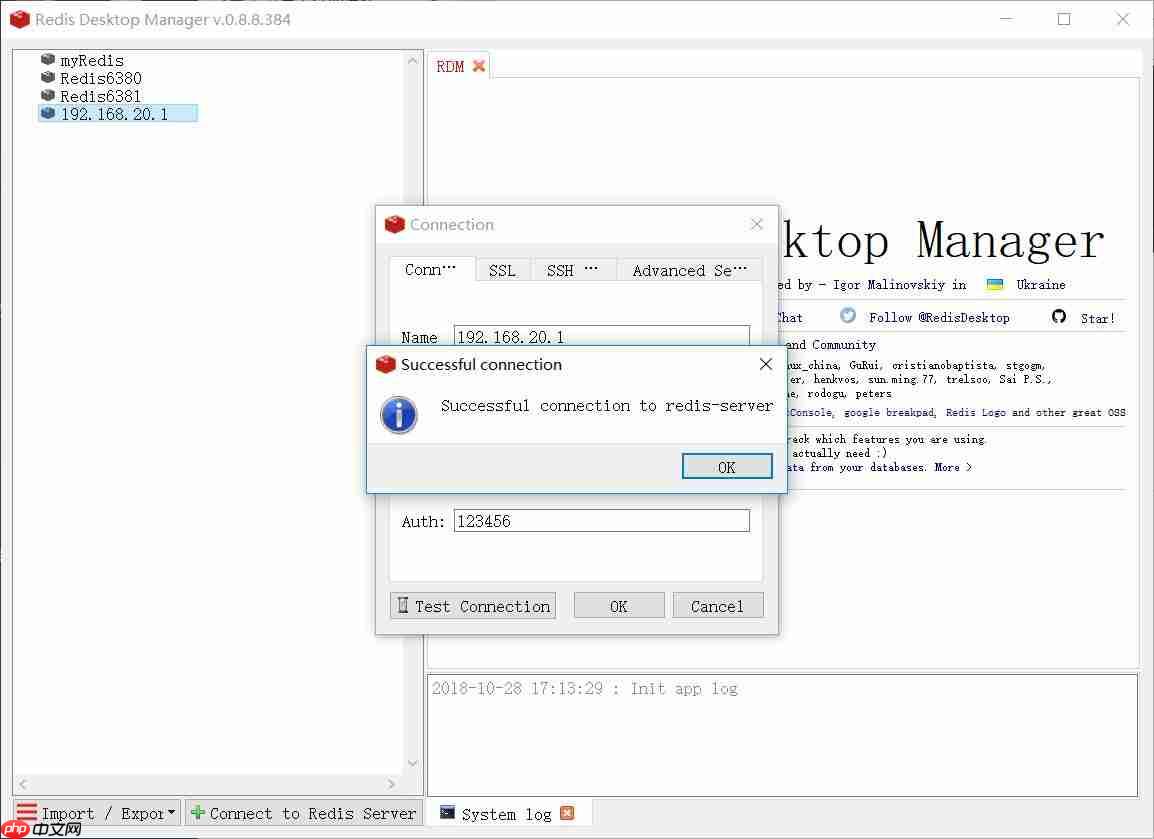Click OK in the Connection dialog
Screen dimensions: 1154x839
[x=619, y=606]
